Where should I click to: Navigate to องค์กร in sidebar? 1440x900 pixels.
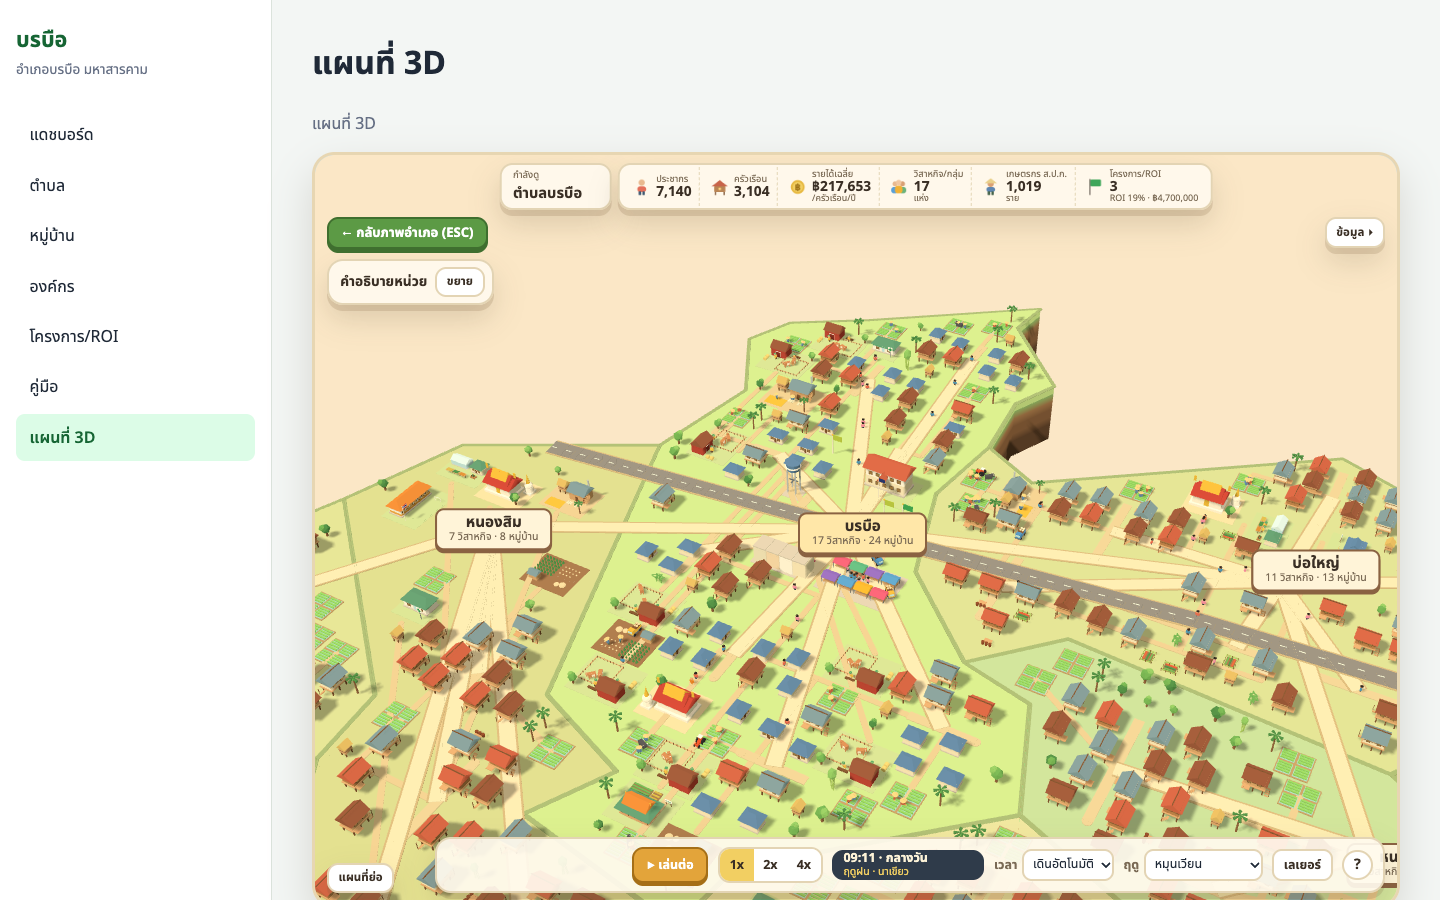[136, 286]
